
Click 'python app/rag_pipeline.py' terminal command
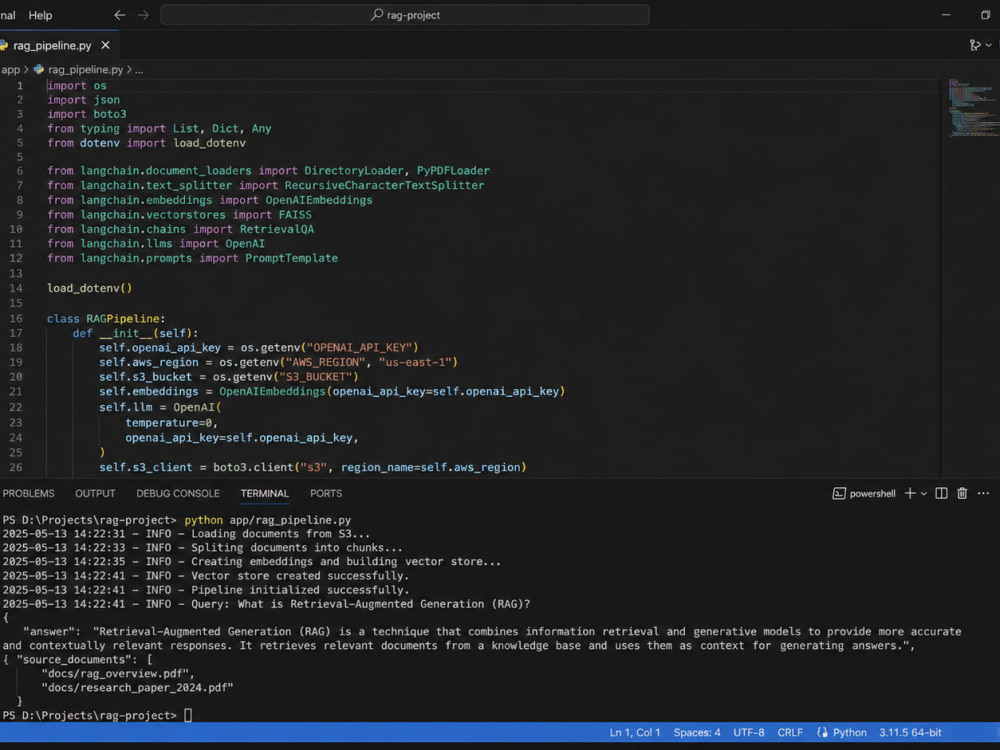(268, 520)
